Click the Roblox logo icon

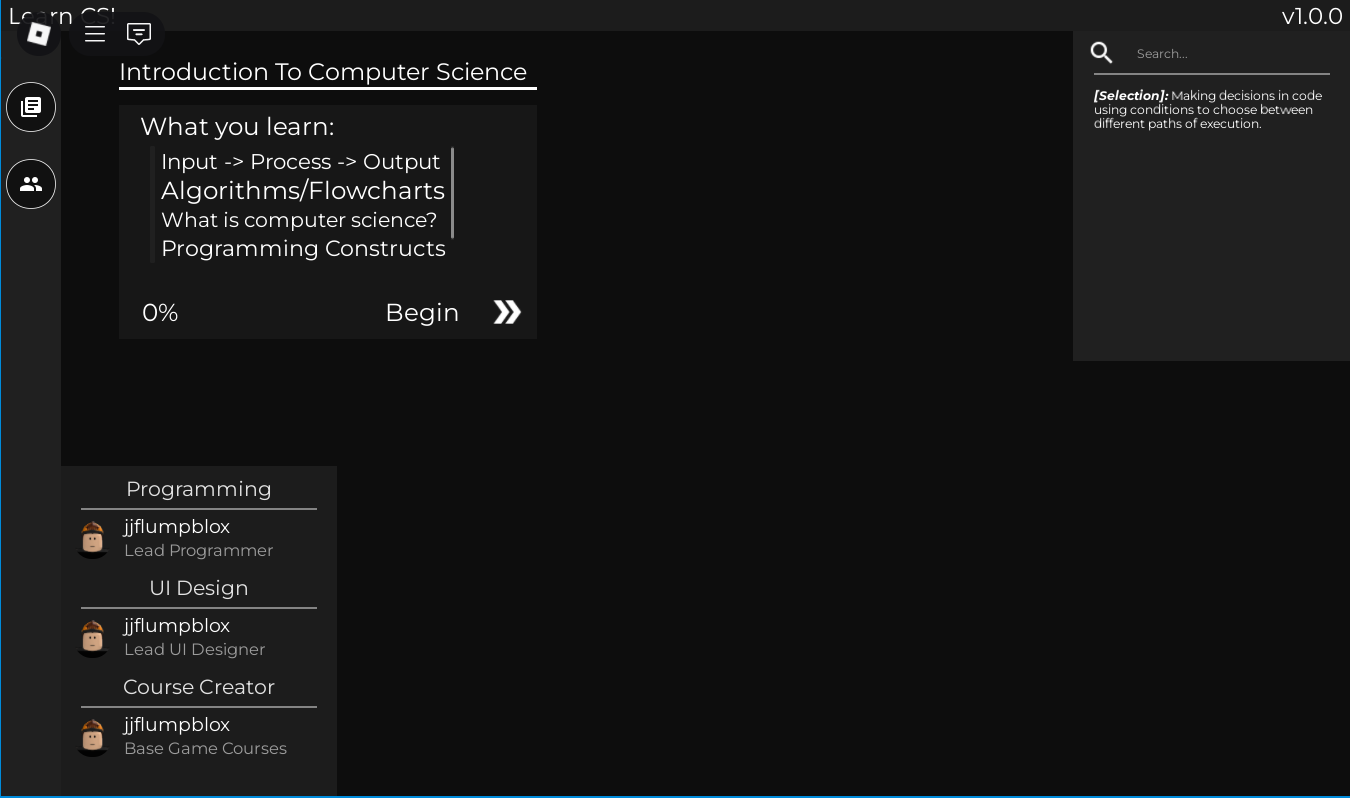[38, 34]
